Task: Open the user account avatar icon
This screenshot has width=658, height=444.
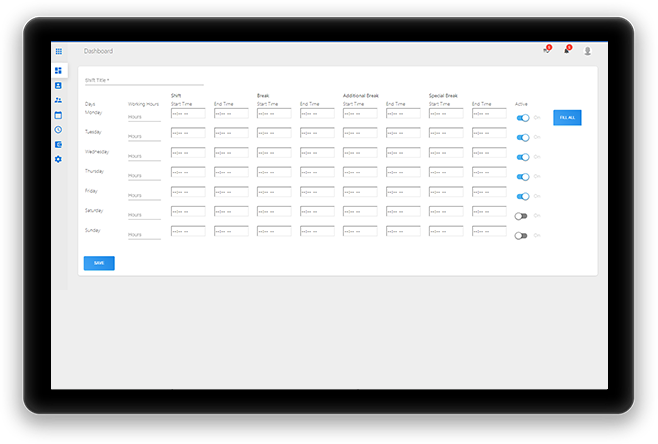Action: 588,51
